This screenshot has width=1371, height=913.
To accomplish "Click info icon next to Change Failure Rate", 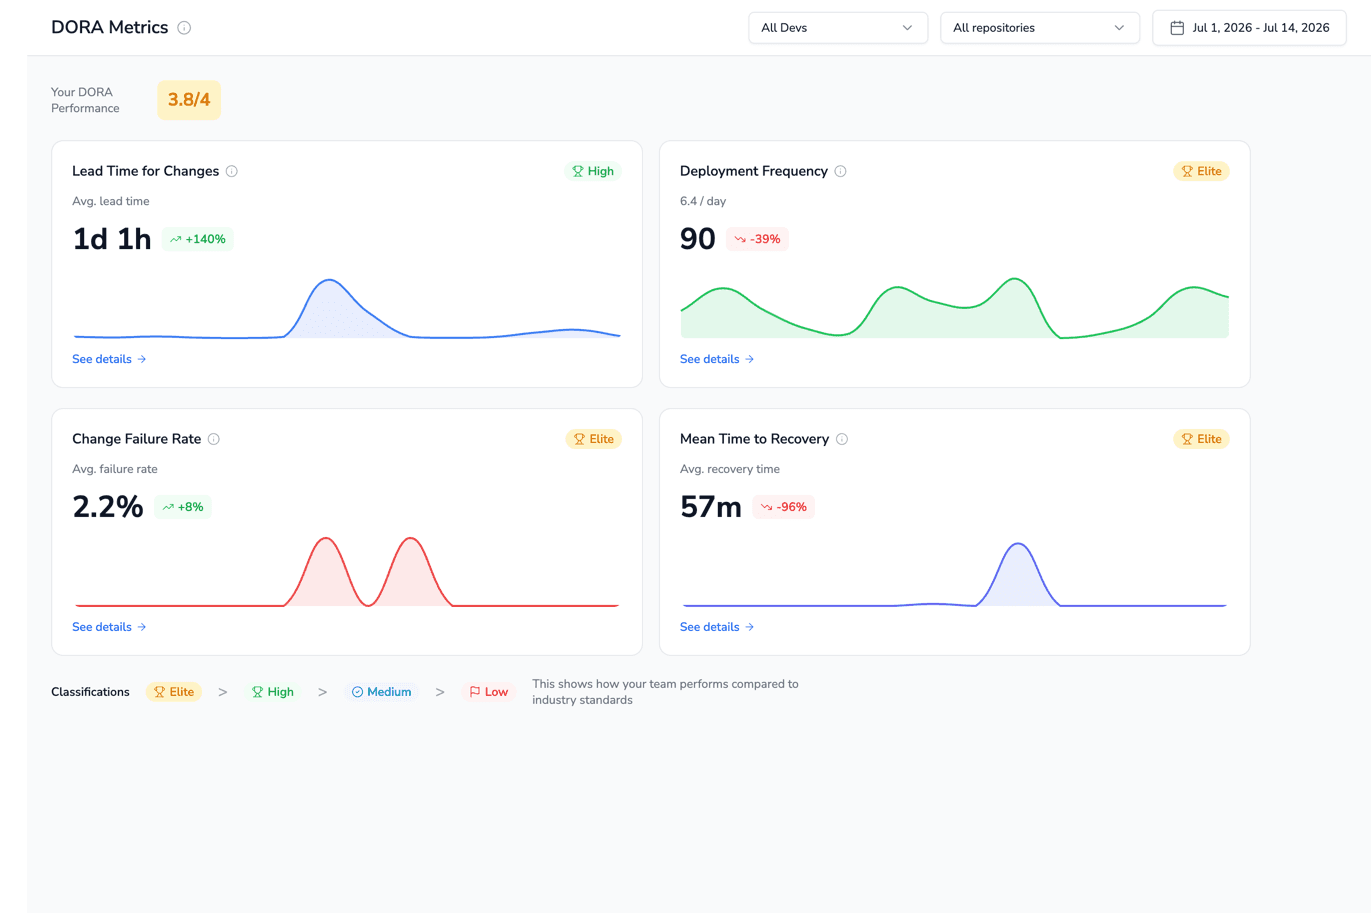I will [214, 439].
